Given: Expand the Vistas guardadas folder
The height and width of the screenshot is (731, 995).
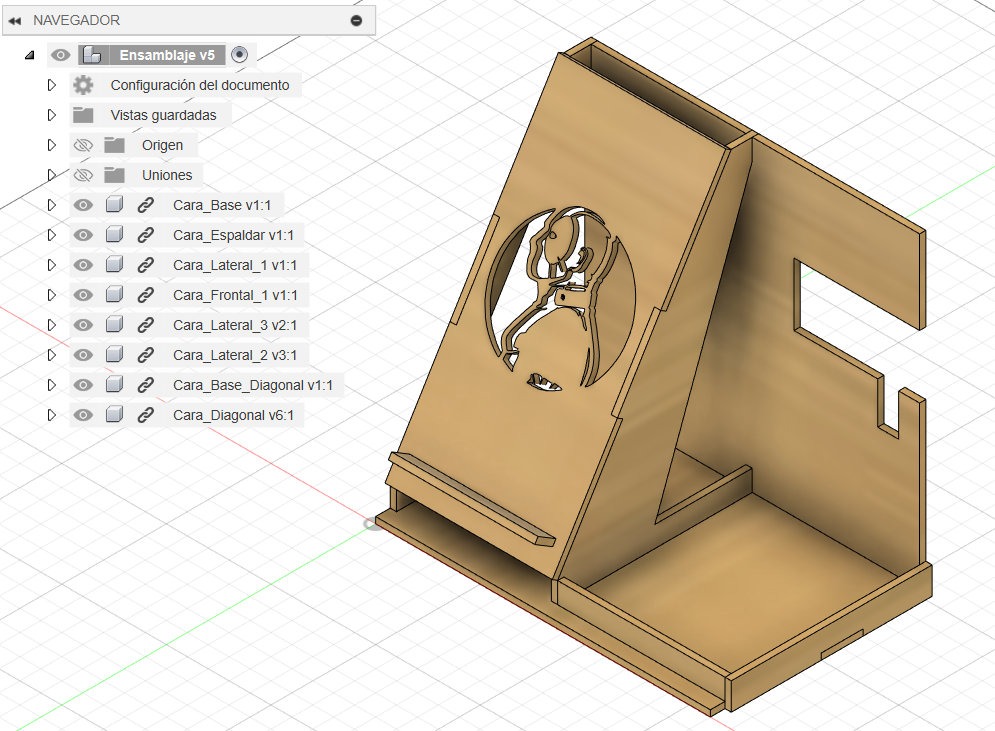Looking at the screenshot, I should tap(52, 115).
